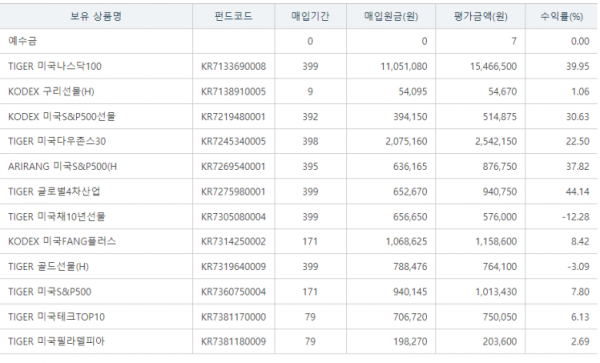The image size is (600, 363).
Task: Click the 매입원금(원) column header
Action: click(x=391, y=16)
